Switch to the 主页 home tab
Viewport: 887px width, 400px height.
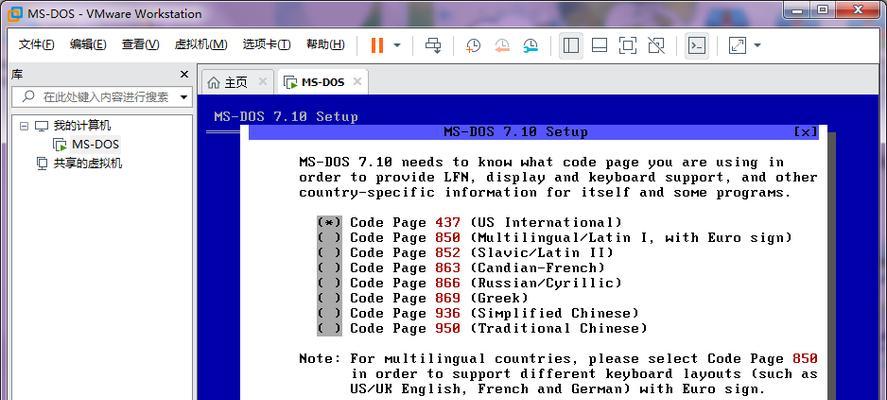(x=236, y=83)
